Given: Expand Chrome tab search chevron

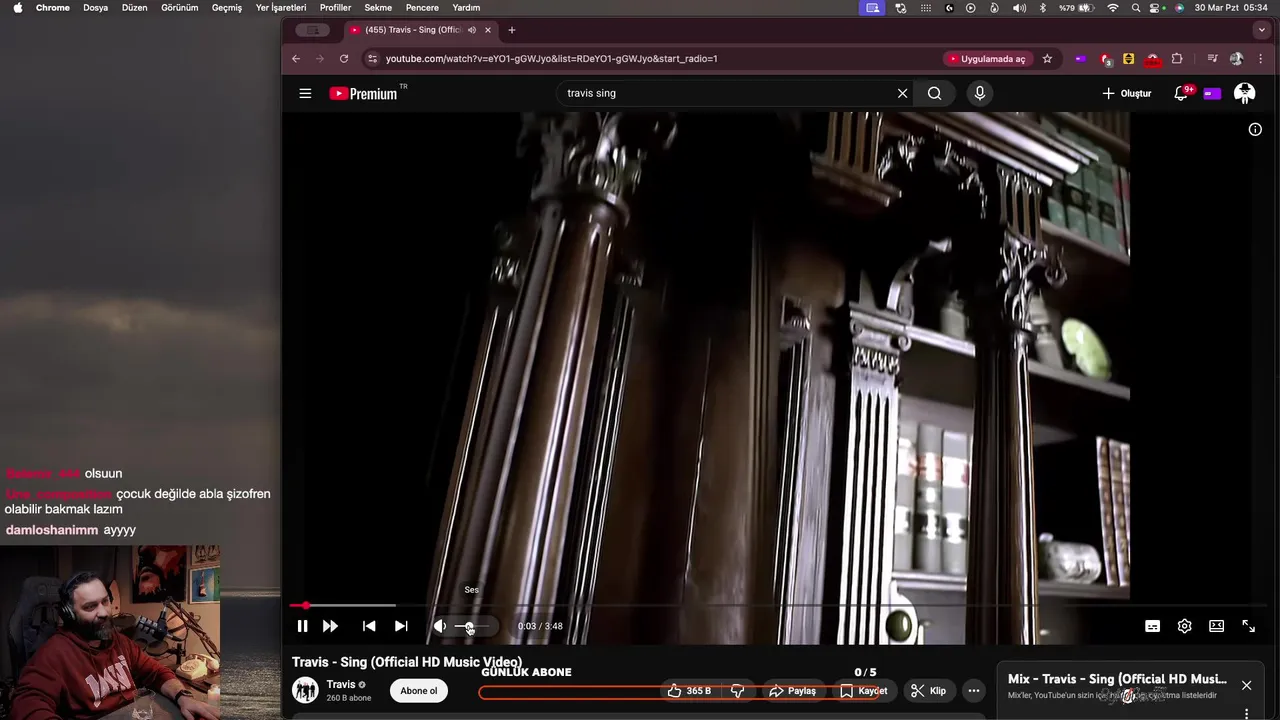Looking at the screenshot, I should point(1261,30).
